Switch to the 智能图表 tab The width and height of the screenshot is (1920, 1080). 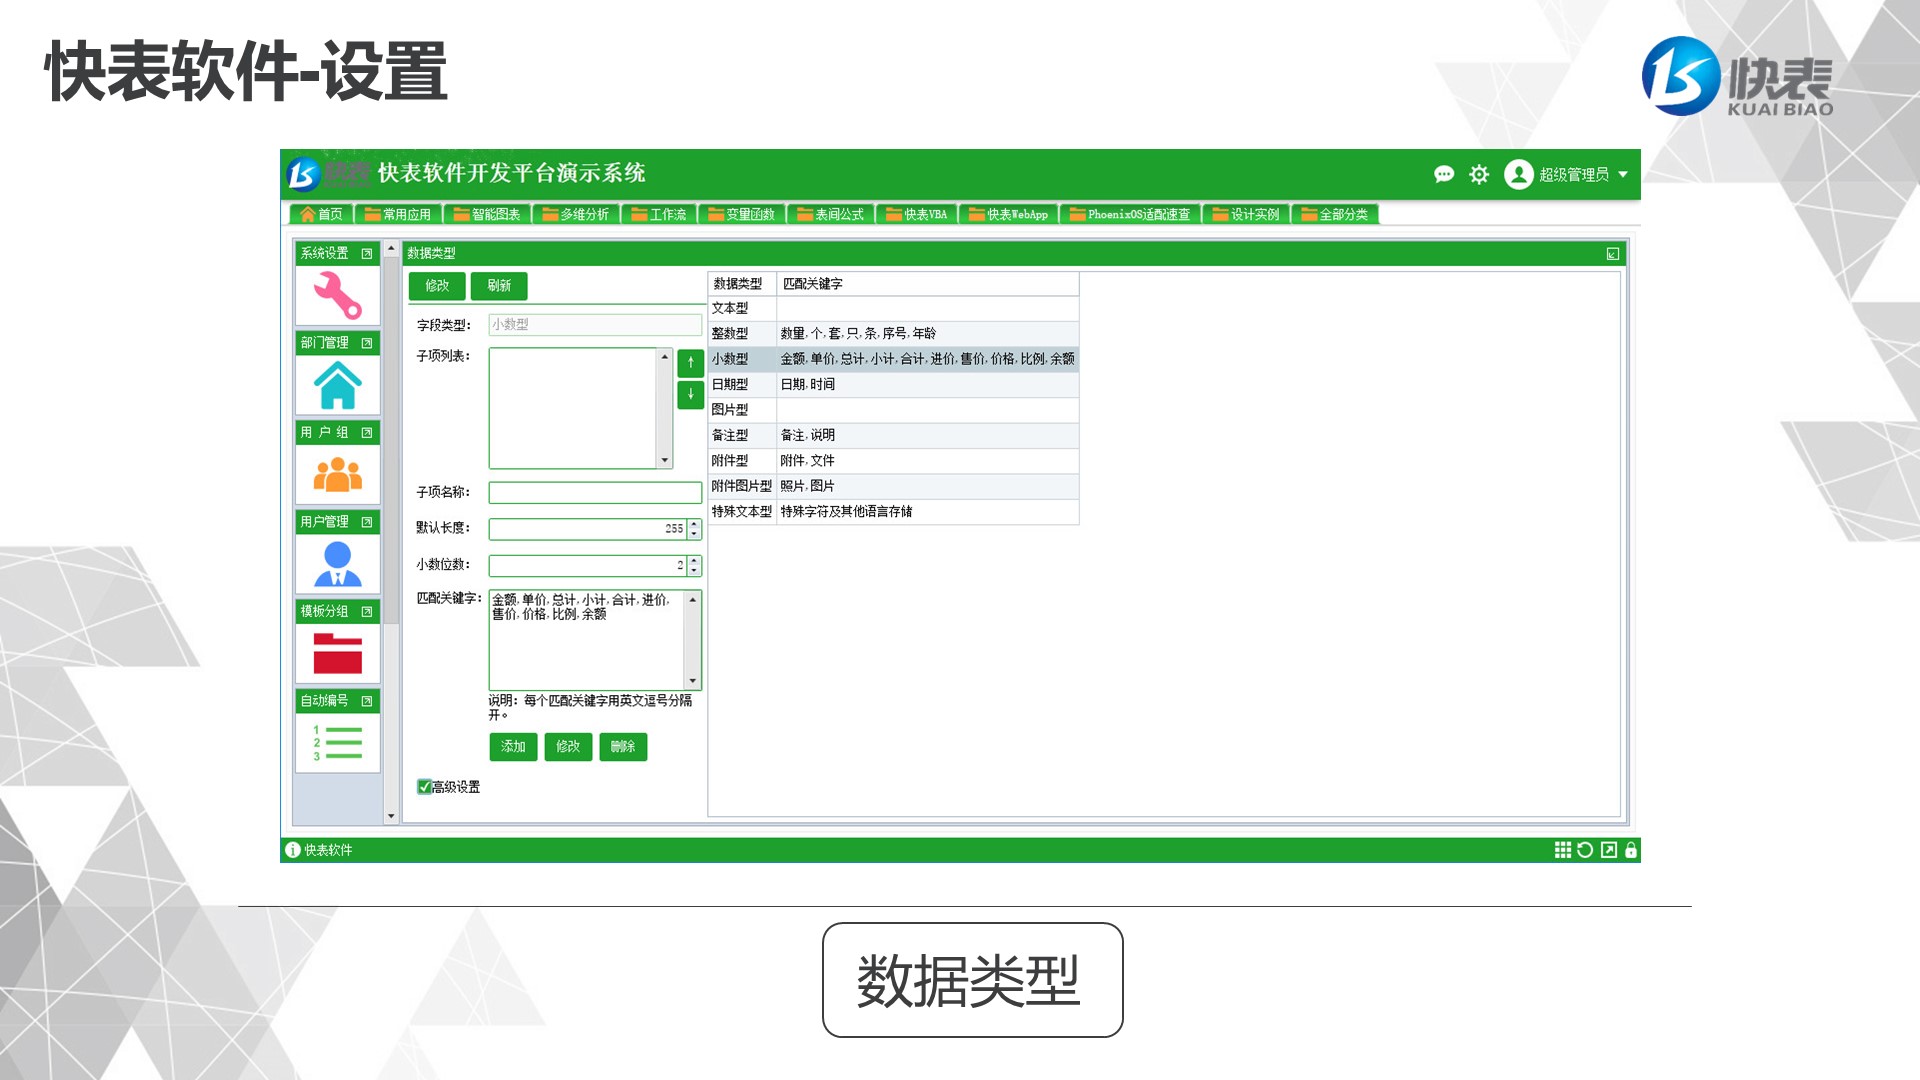(486, 214)
